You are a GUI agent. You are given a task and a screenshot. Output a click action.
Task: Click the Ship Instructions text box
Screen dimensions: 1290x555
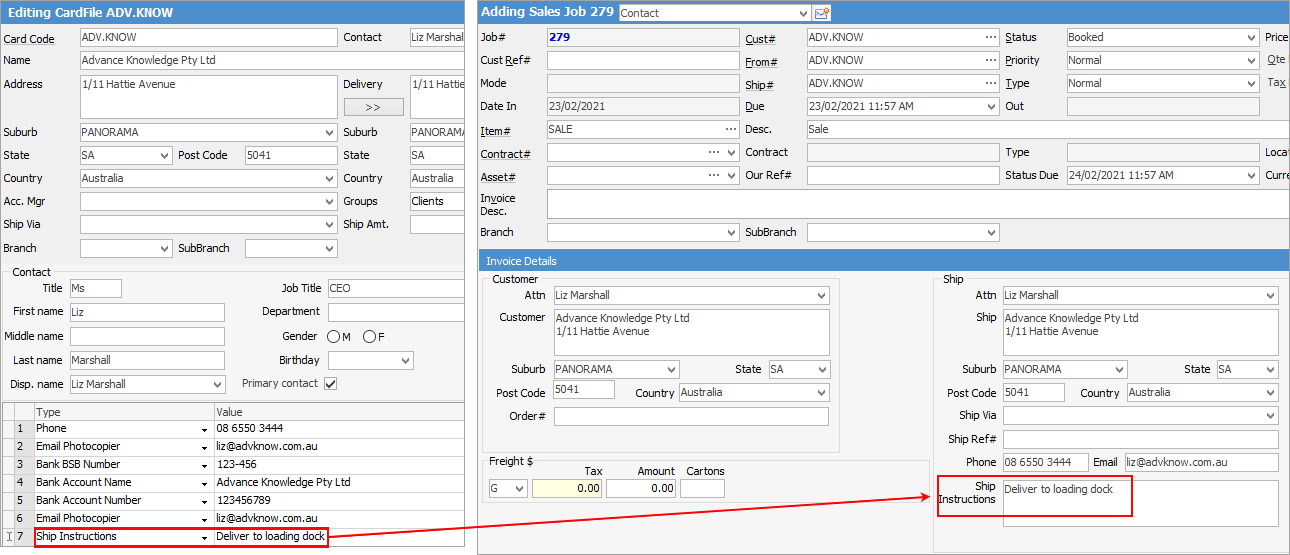coord(1140,503)
